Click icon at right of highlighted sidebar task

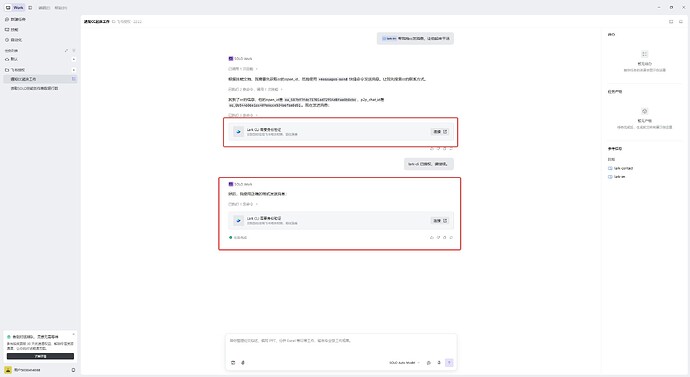click(73, 79)
